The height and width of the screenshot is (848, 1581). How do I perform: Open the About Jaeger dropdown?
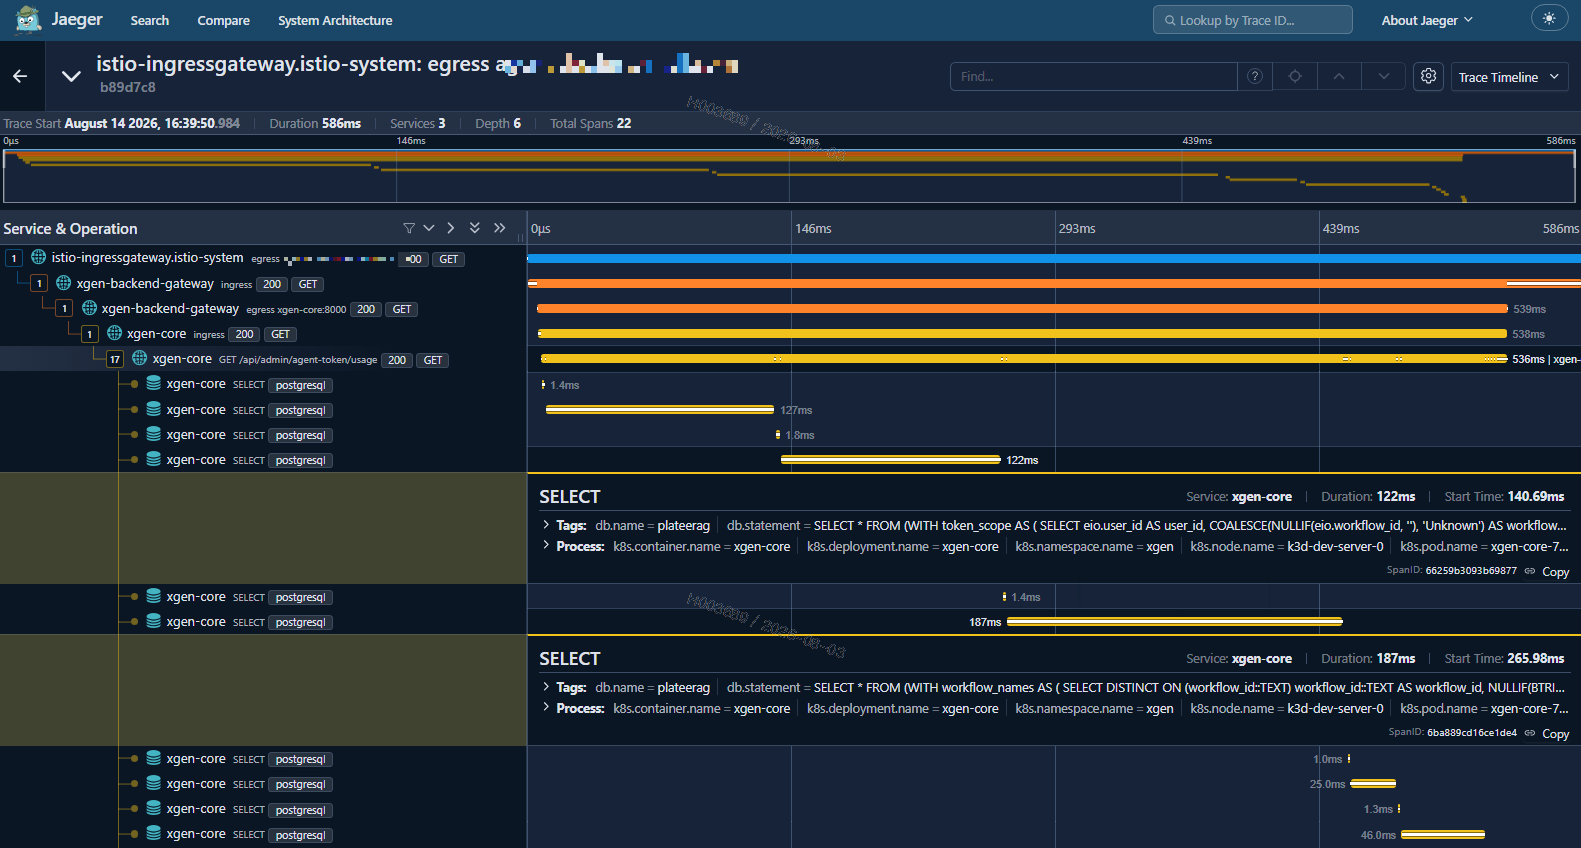click(x=1427, y=20)
